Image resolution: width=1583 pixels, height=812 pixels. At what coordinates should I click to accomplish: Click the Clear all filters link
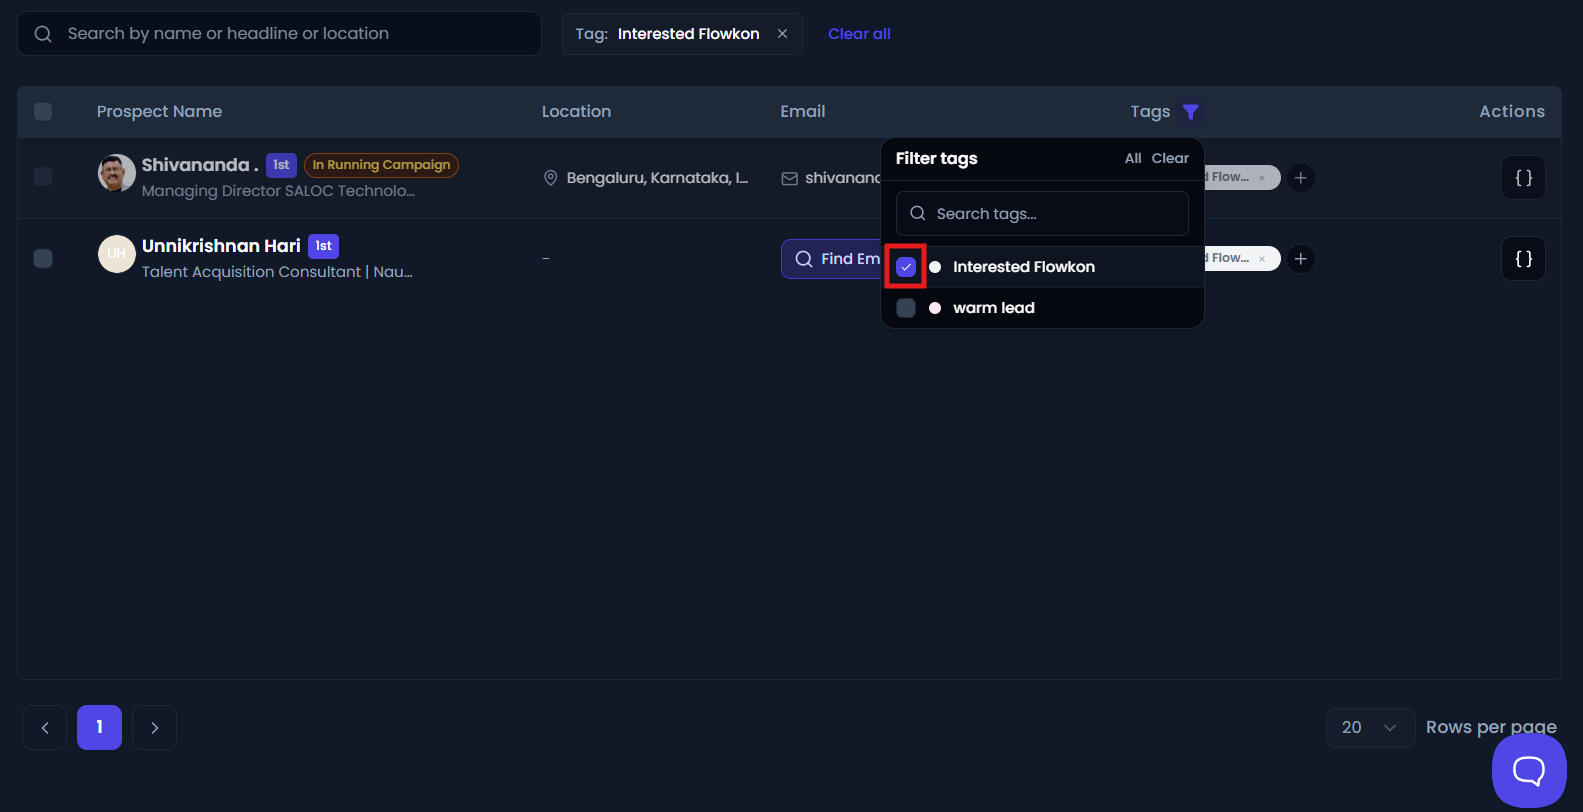859,34
